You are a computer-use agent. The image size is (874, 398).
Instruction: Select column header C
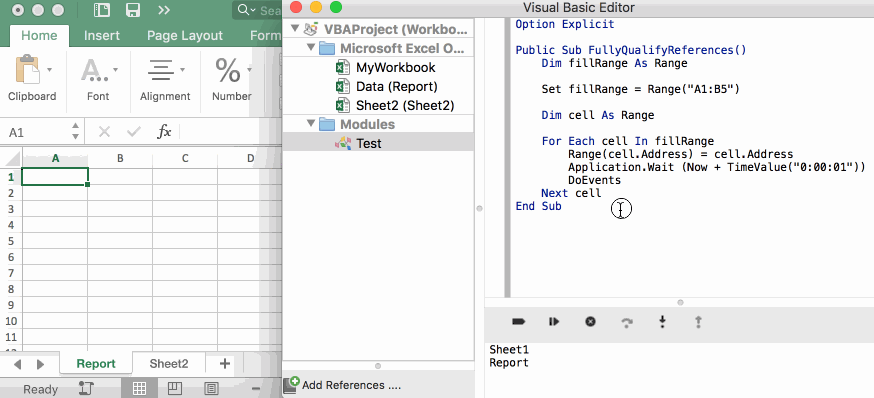pyautogui.click(x=185, y=158)
